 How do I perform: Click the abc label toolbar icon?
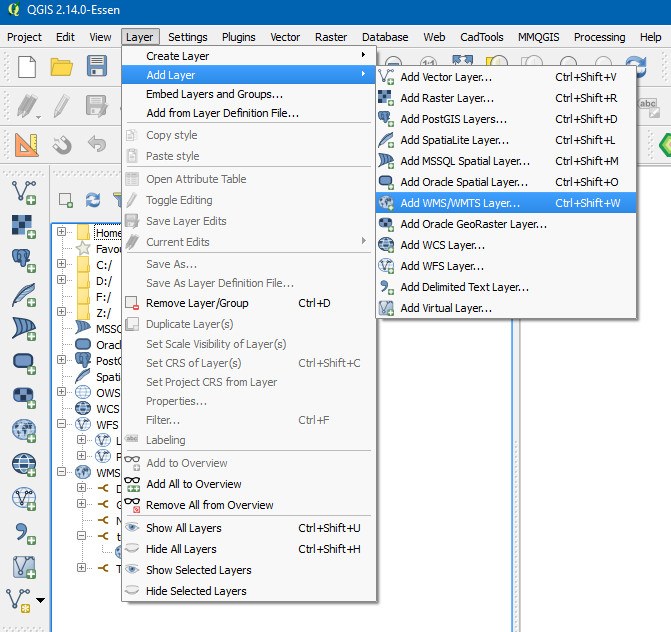click(649, 107)
